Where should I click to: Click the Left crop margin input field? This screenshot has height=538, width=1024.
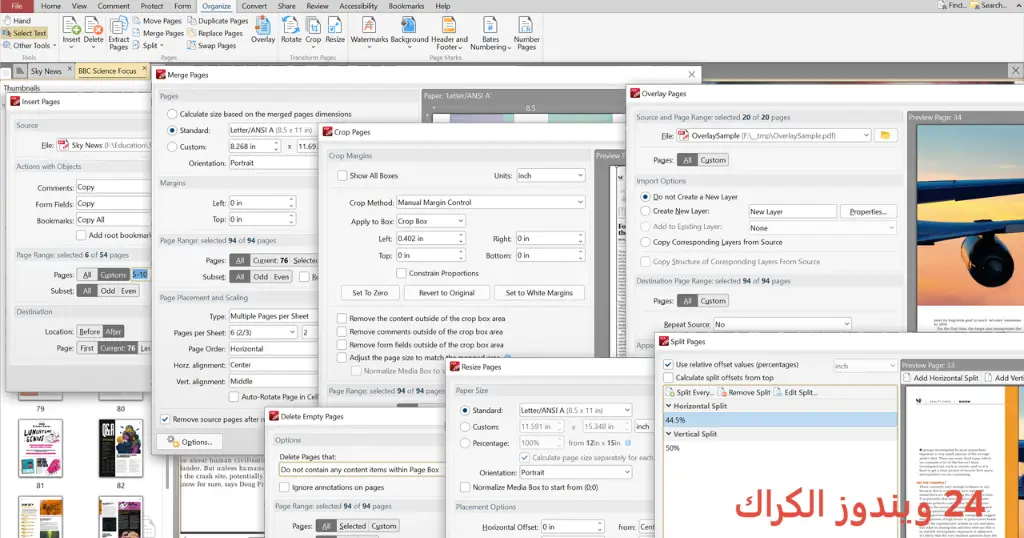(x=430, y=238)
